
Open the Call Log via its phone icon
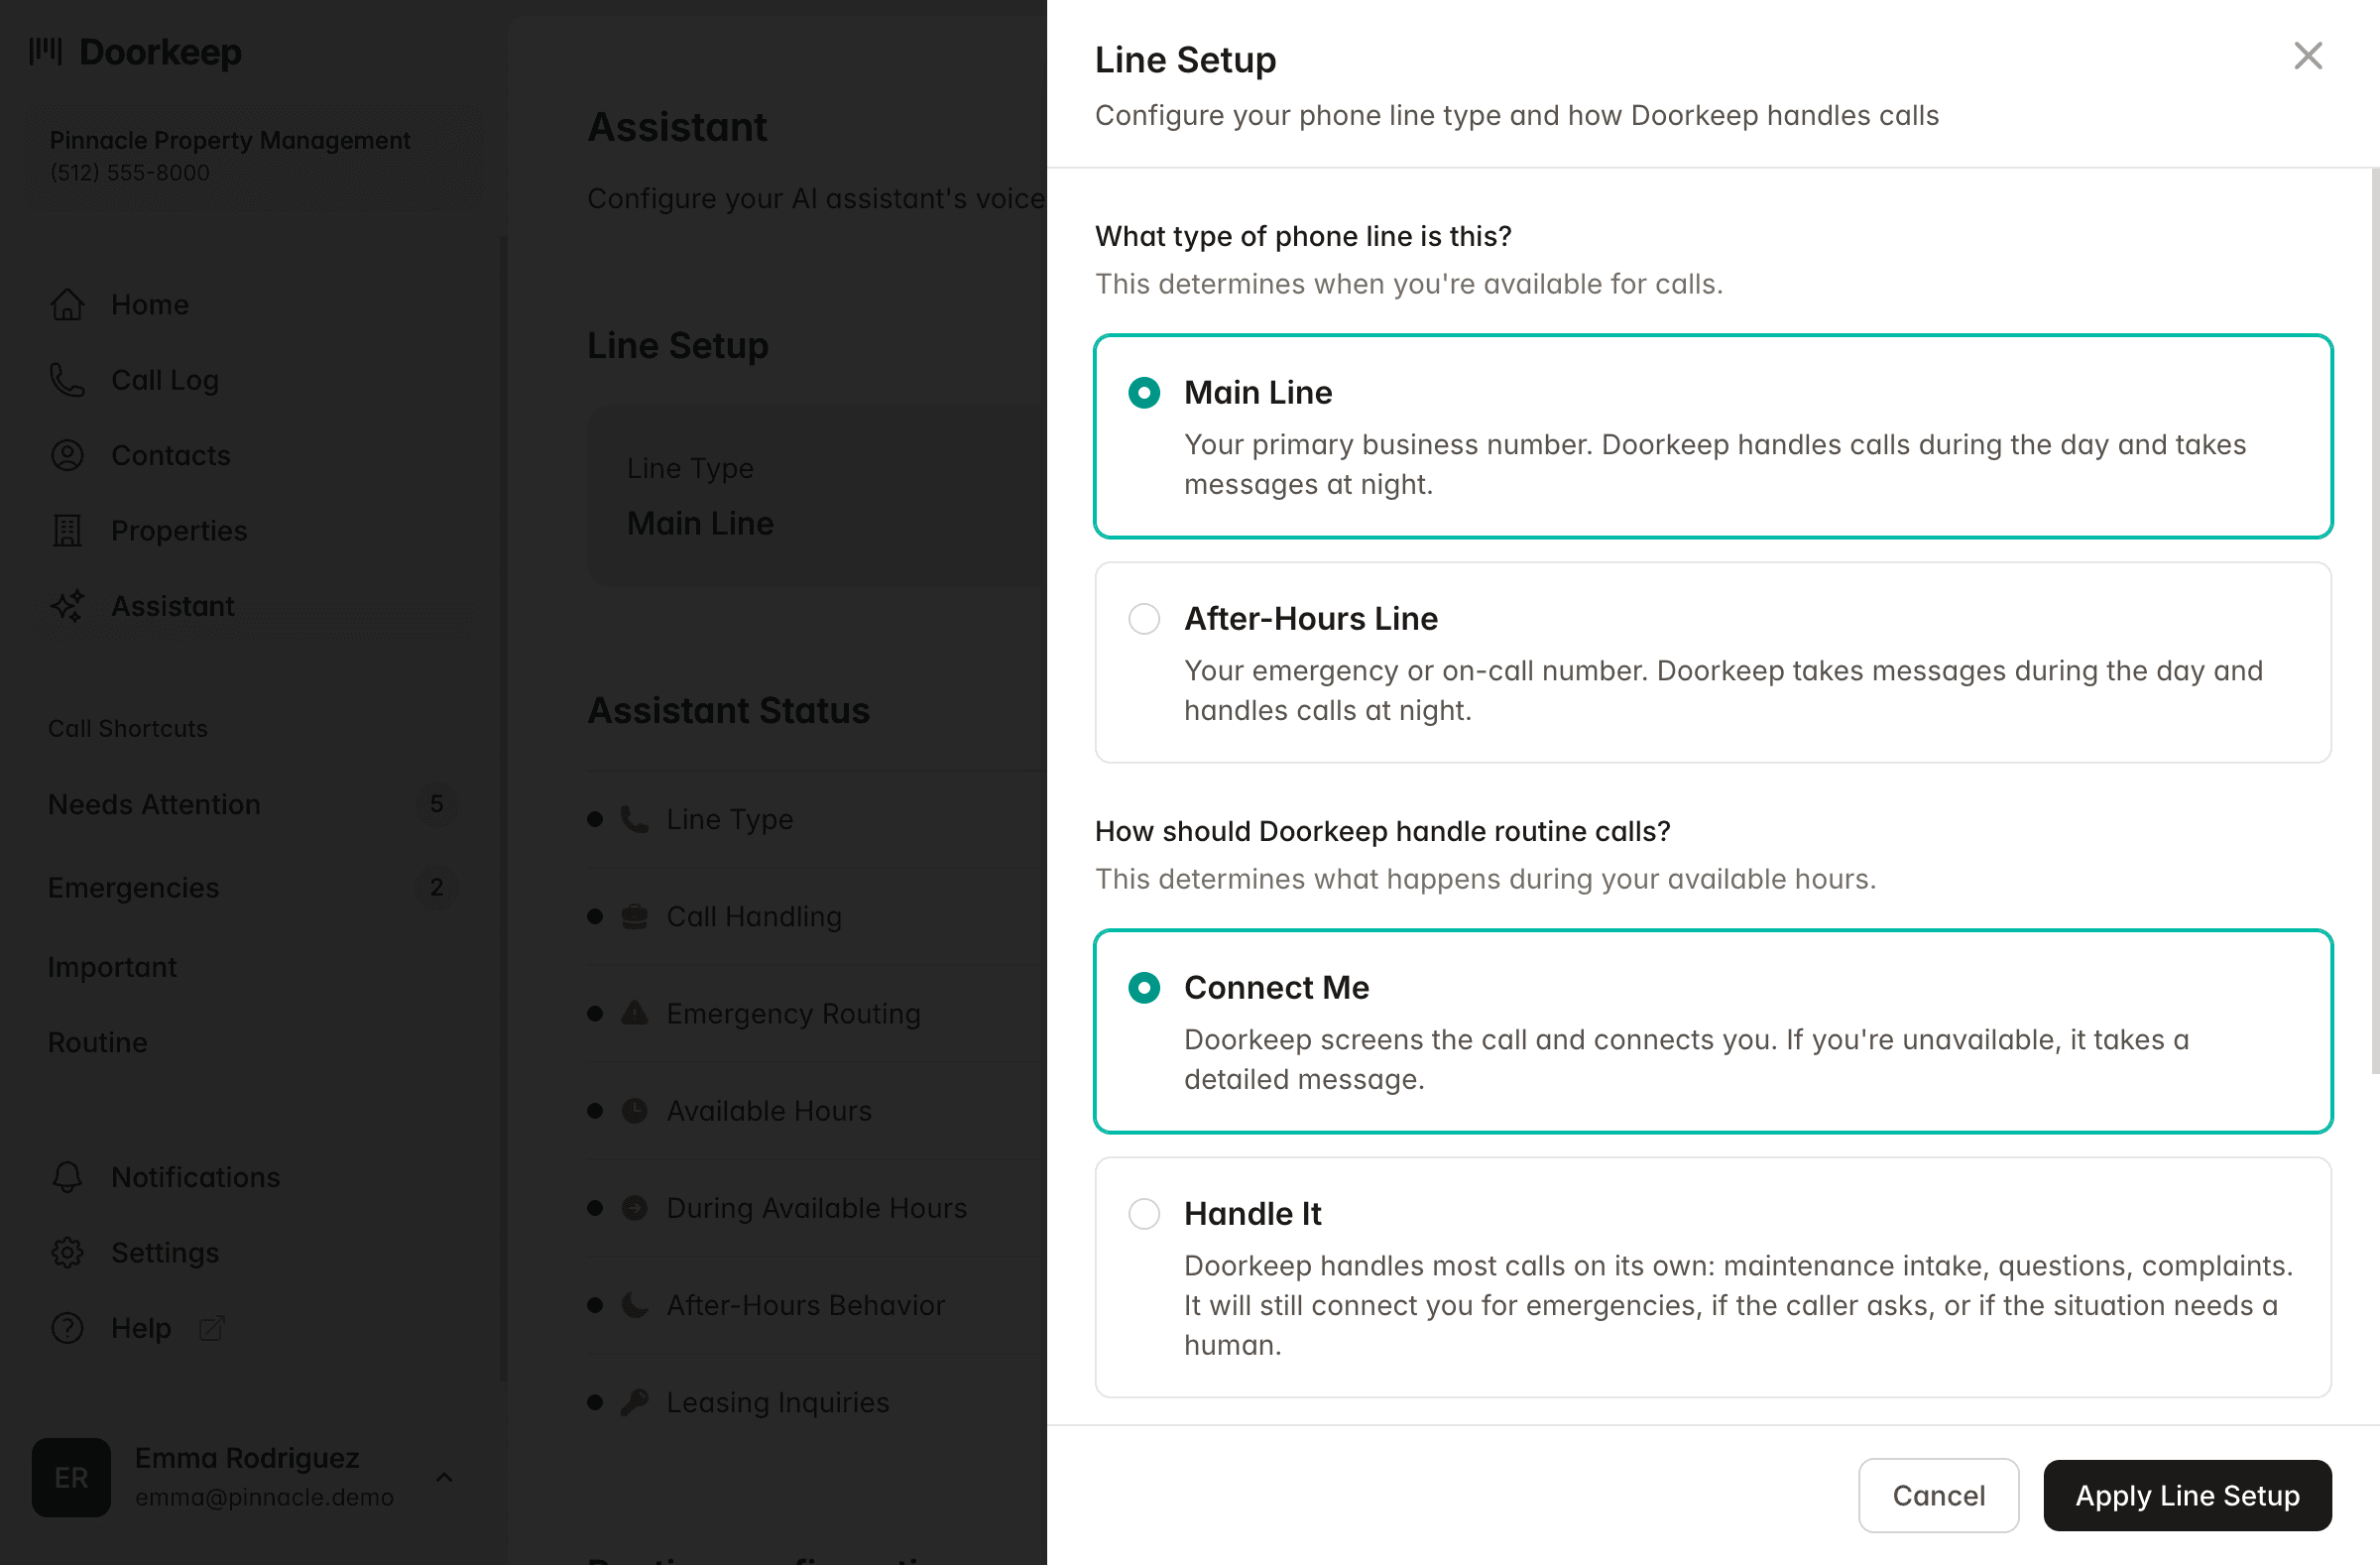(x=67, y=380)
